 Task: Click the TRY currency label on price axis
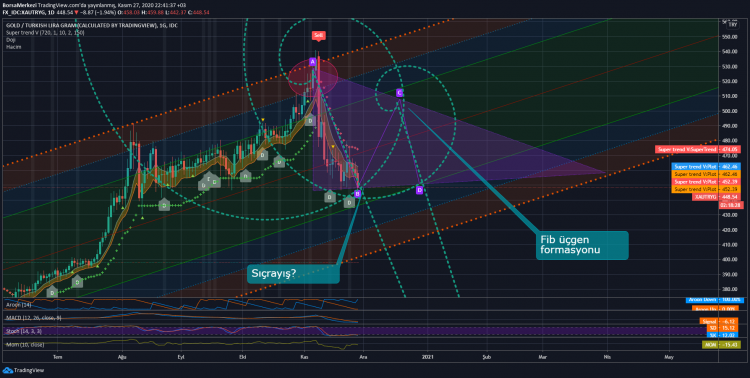tap(732, 25)
